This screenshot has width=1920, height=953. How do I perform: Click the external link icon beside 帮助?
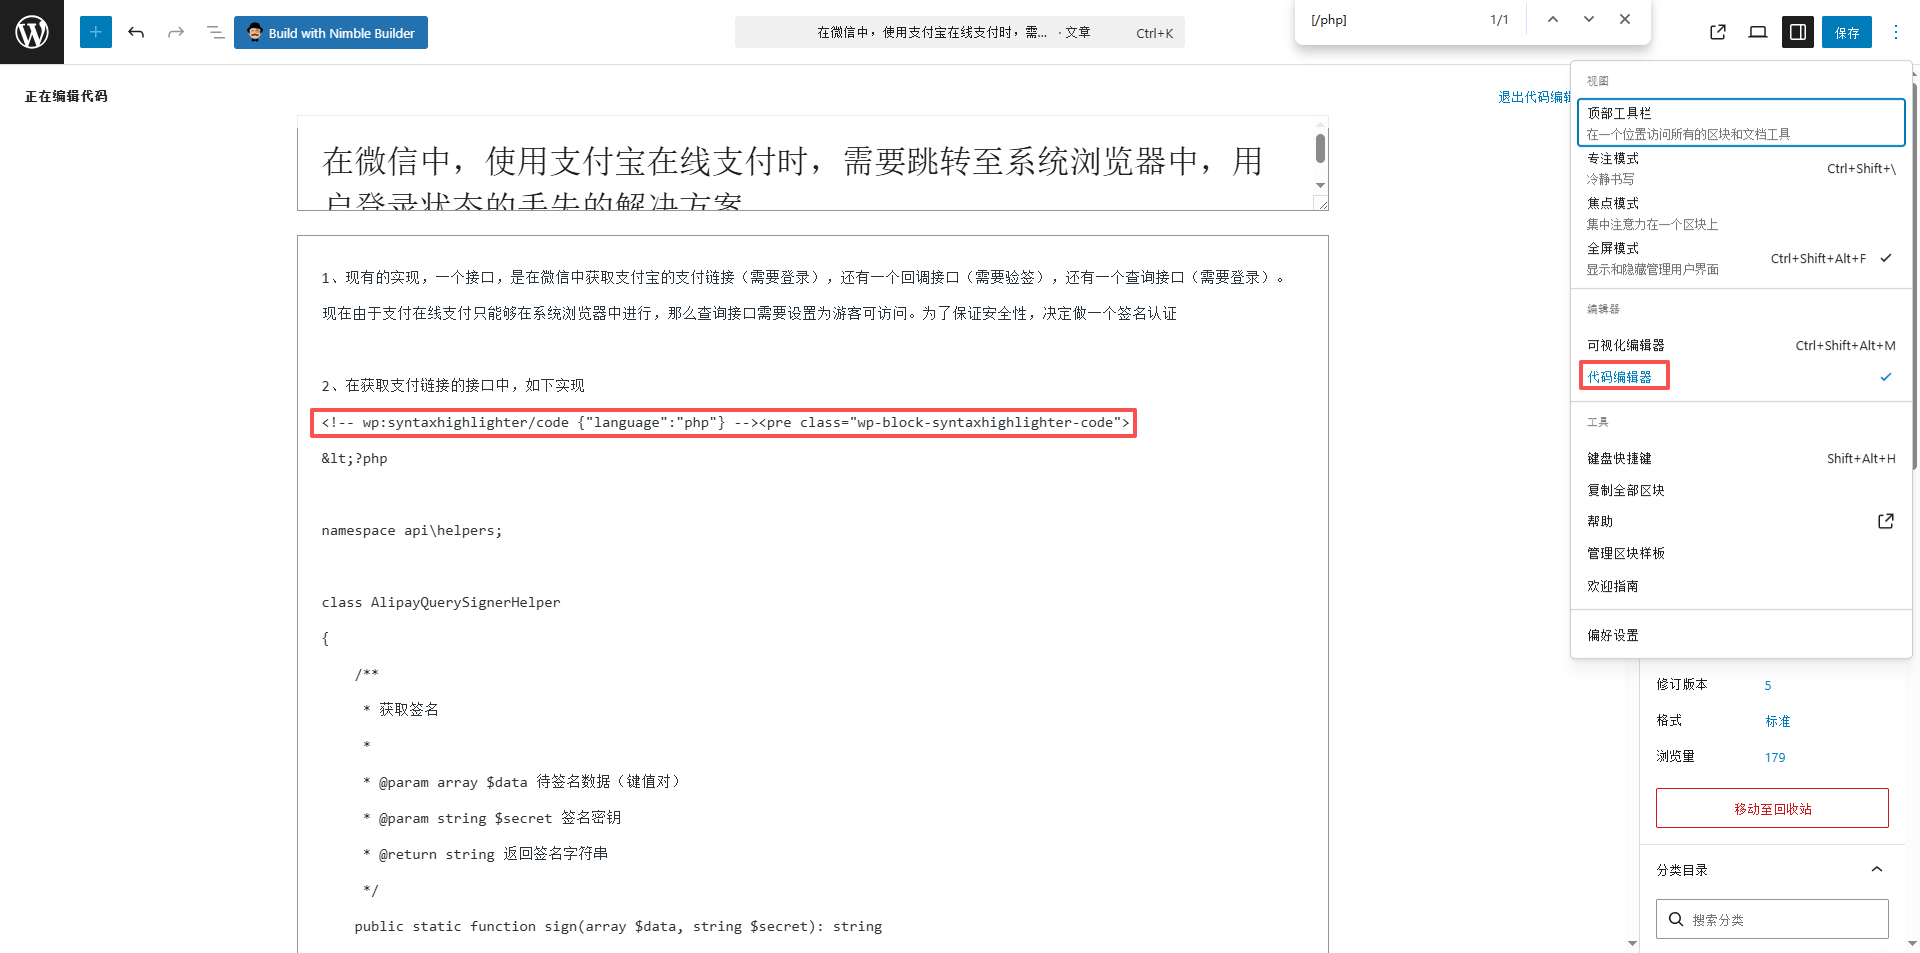1886,521
